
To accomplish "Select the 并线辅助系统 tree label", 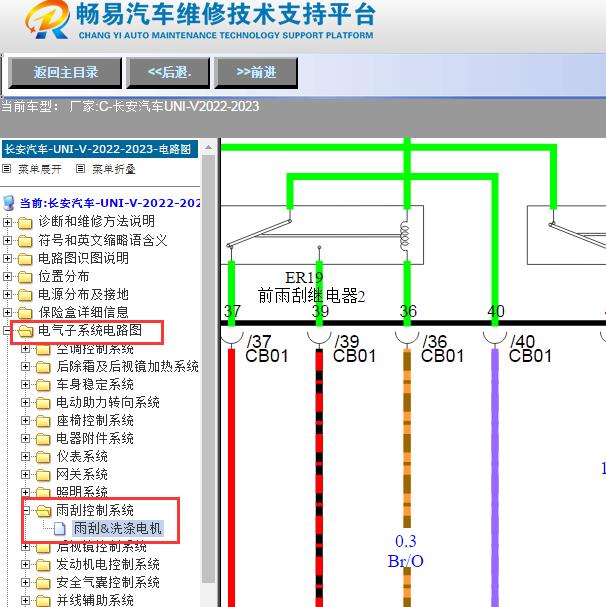I will pos(95,600).
